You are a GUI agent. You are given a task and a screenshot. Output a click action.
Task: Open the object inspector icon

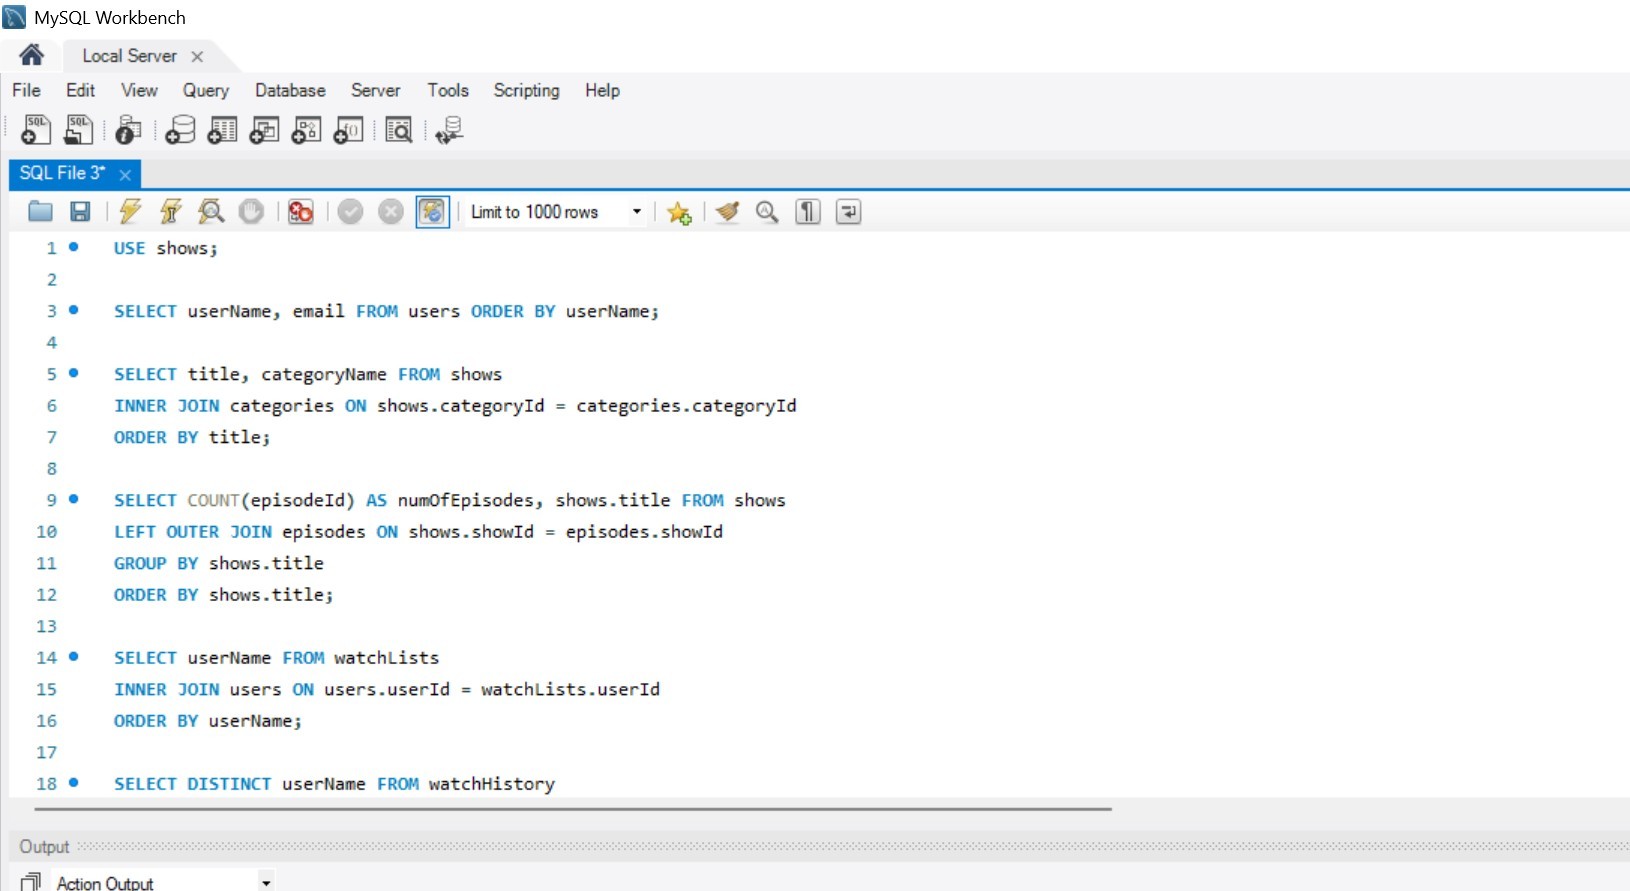pyautogui.click(x=128, y=130)
